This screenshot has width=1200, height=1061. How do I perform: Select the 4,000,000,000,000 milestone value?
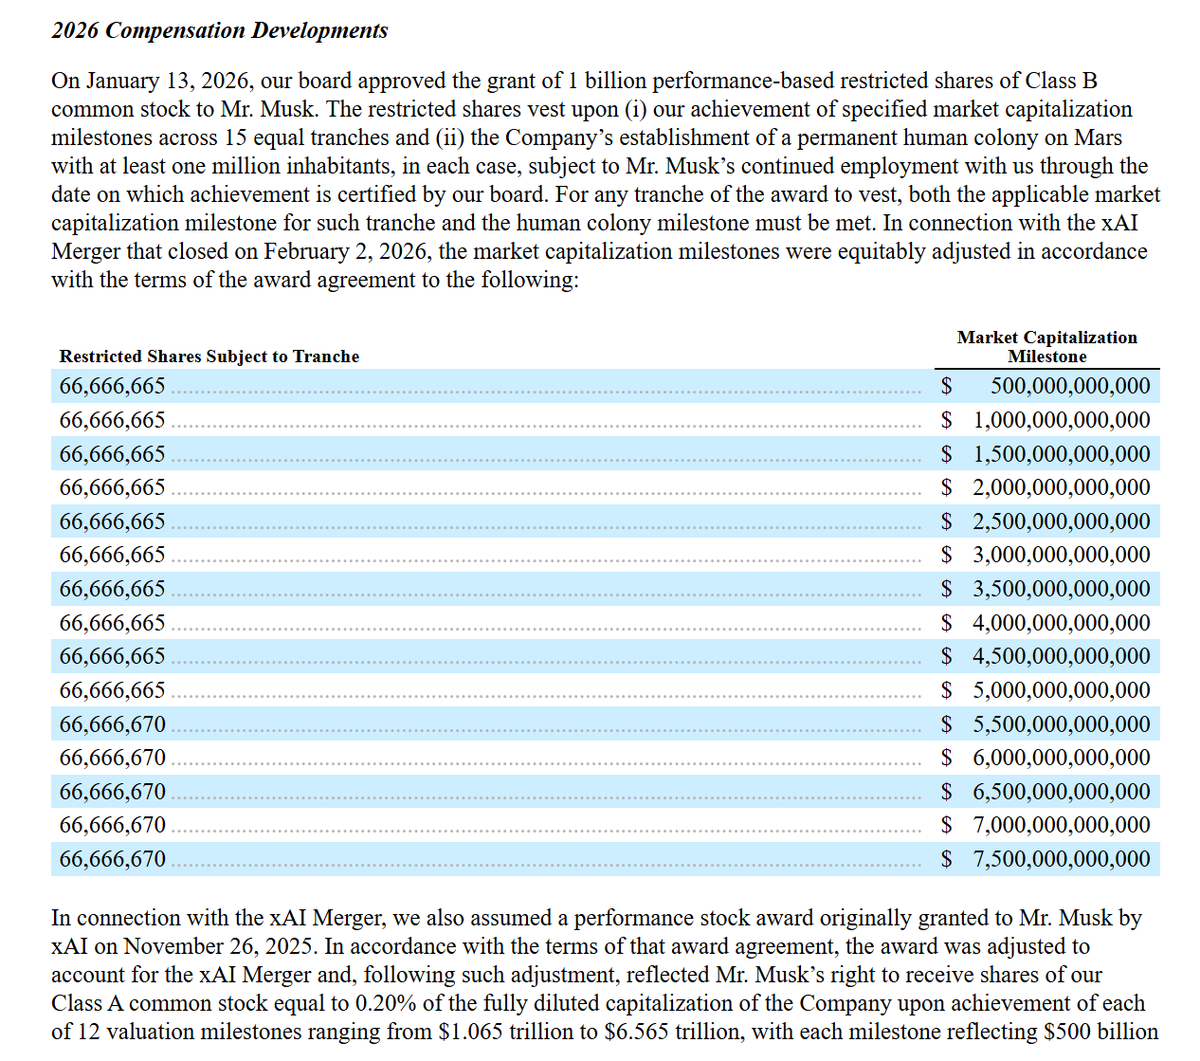point(1062,623)
